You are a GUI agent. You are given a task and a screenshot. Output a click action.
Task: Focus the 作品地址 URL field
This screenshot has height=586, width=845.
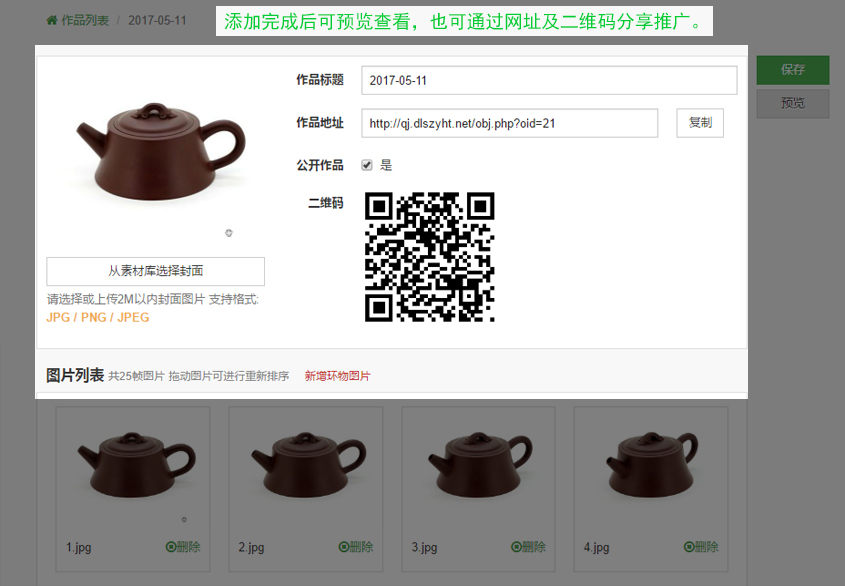[509, 123]
